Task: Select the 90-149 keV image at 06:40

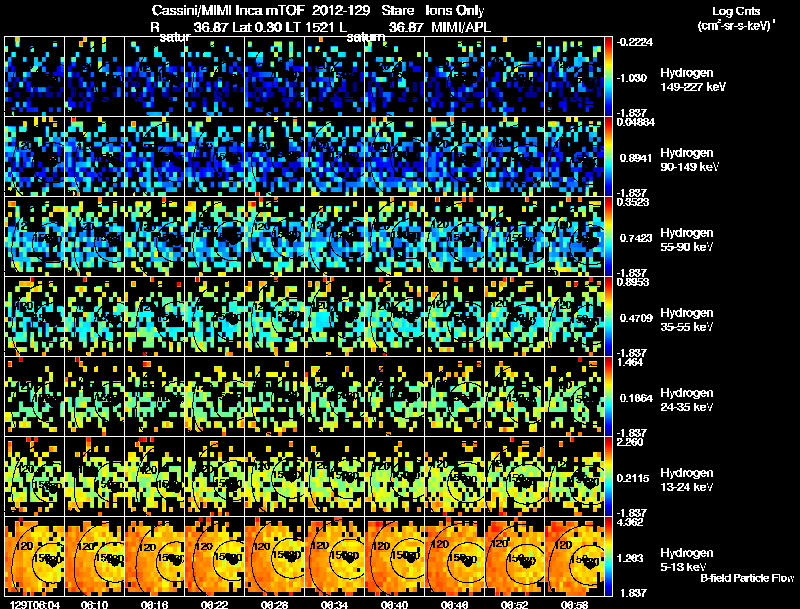Action: (x=394, y=156)
